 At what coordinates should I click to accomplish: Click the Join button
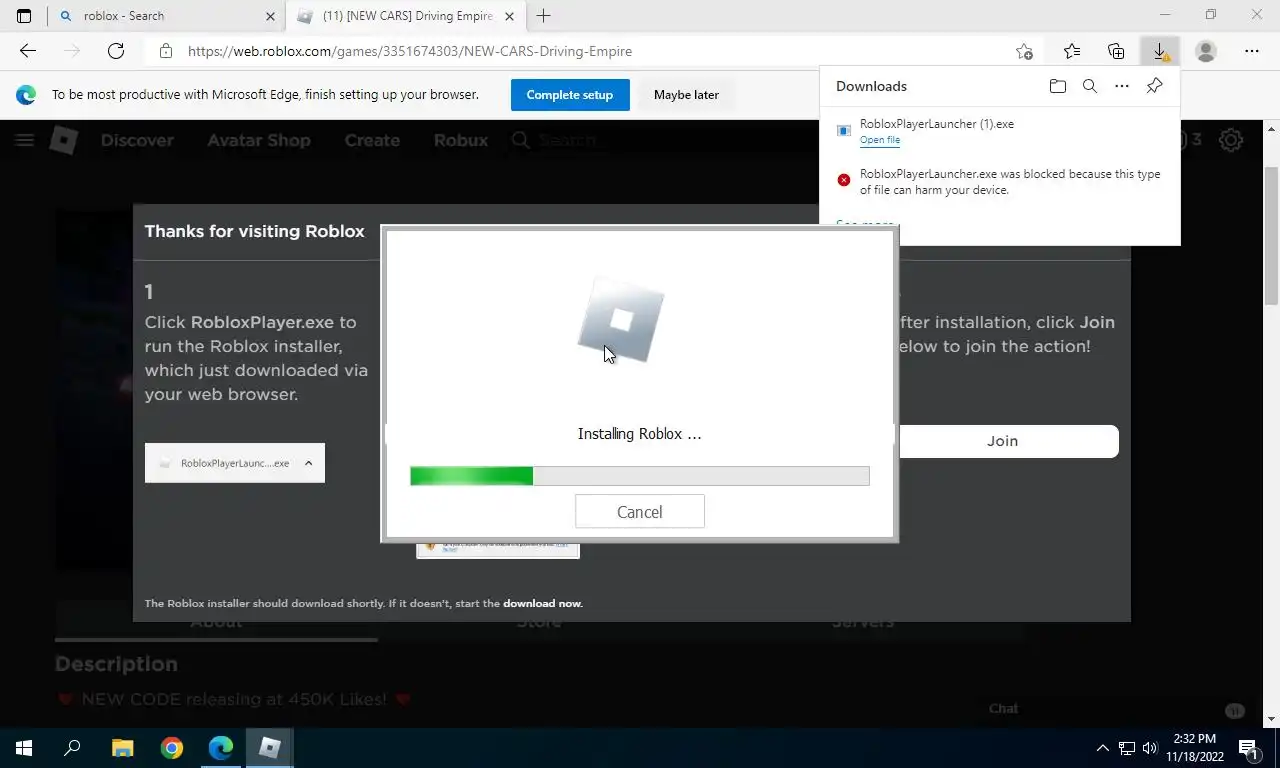pyautogui.click(x=1003, y=441)
